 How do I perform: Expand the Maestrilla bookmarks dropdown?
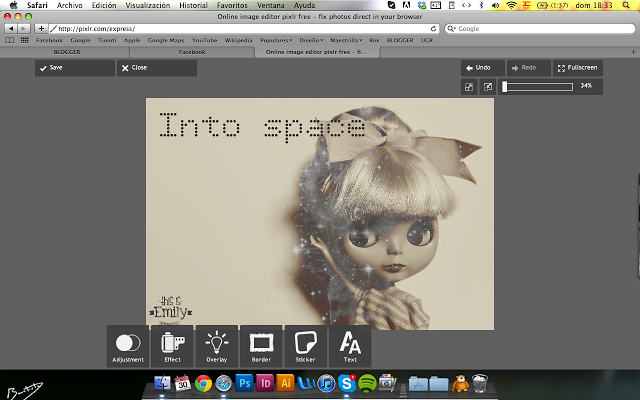[x=348, y=40]
